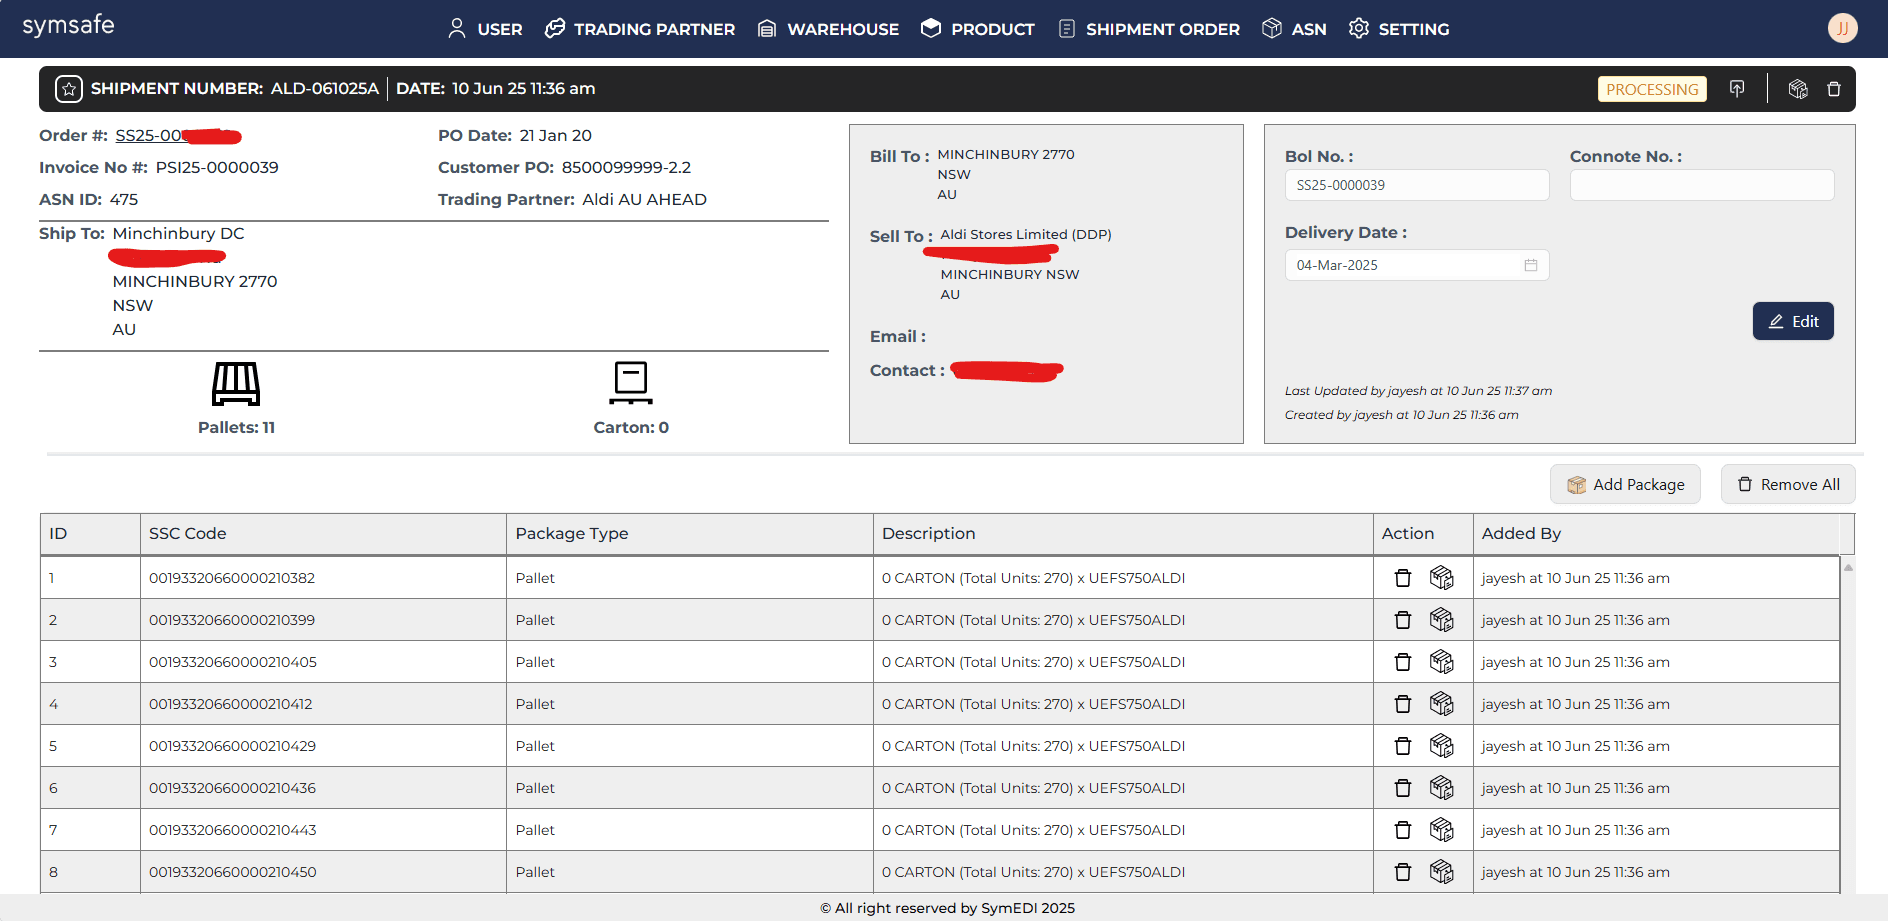Open the Trading Partner menu
This screenshot has height=921, width=1888.
click(x=640, y=29)
